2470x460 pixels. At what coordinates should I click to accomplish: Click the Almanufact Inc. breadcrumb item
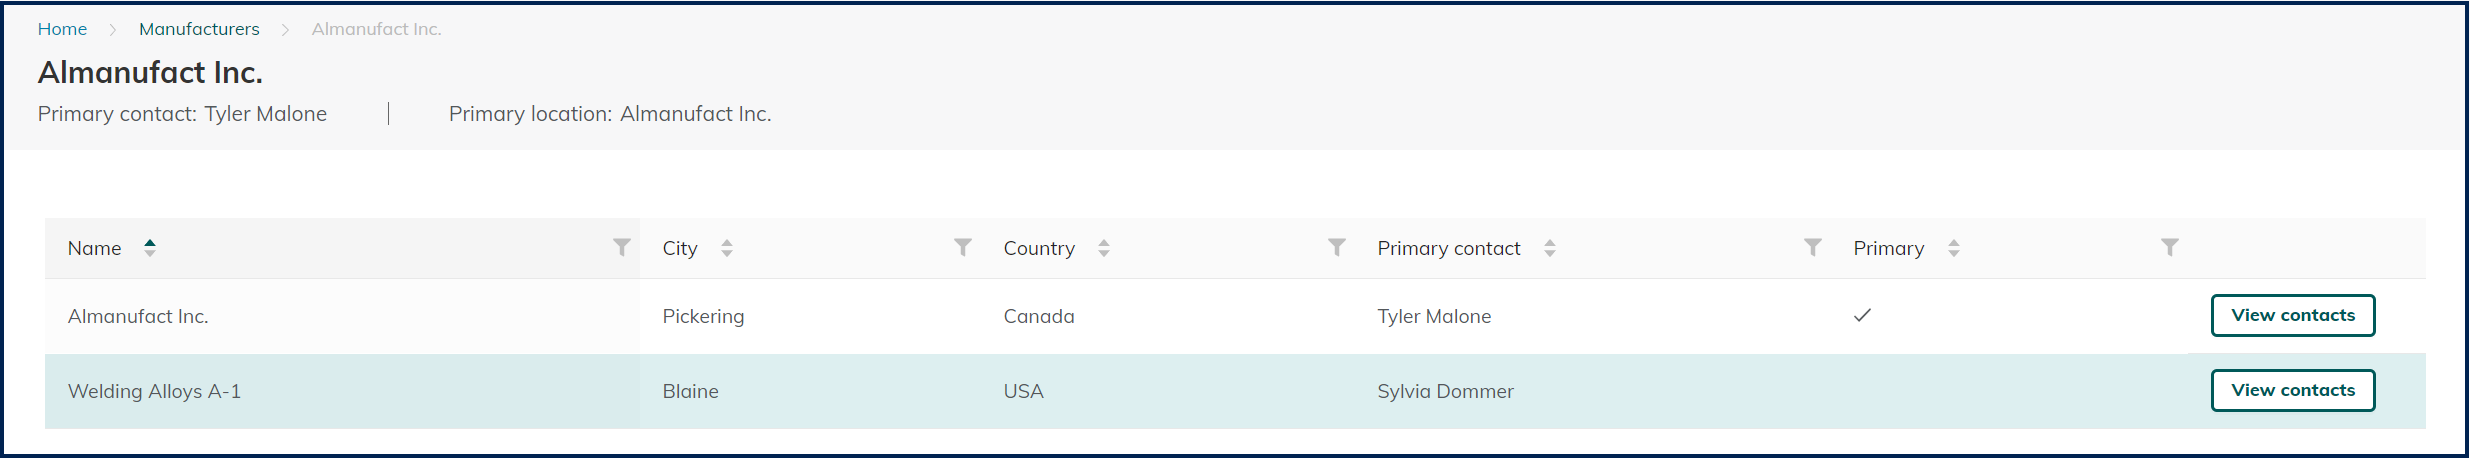[376, 29]
